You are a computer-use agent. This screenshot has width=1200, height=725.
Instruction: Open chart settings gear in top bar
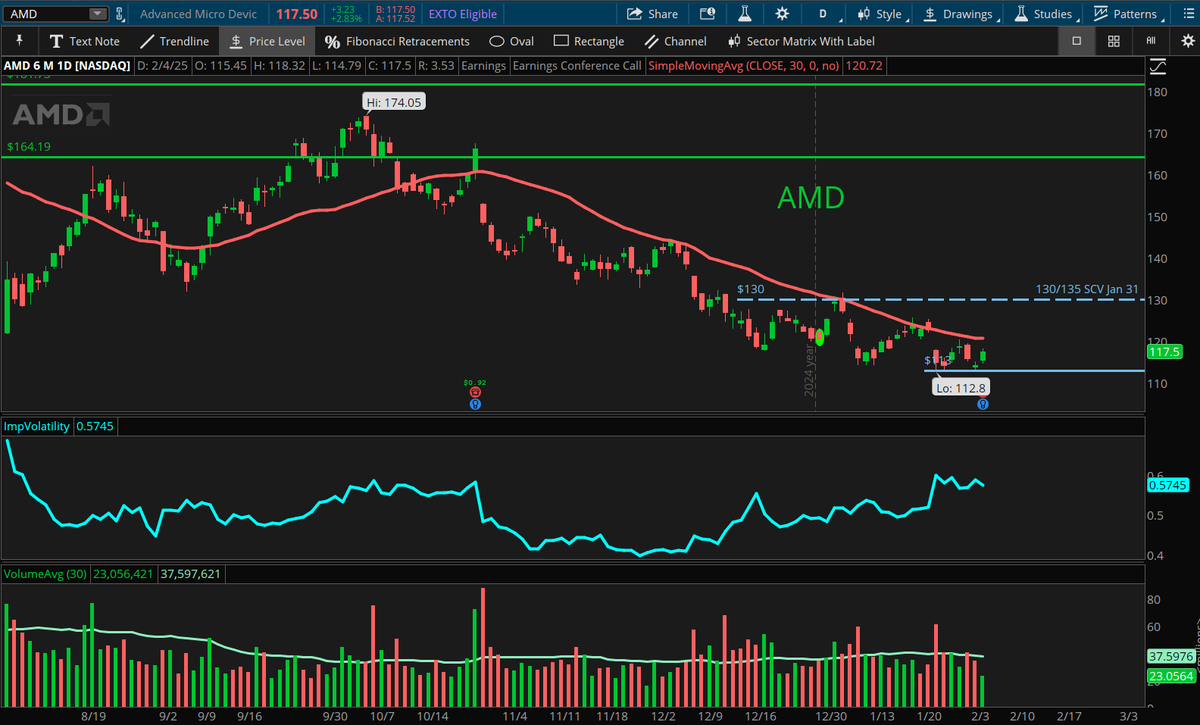(x=781, y=14)
